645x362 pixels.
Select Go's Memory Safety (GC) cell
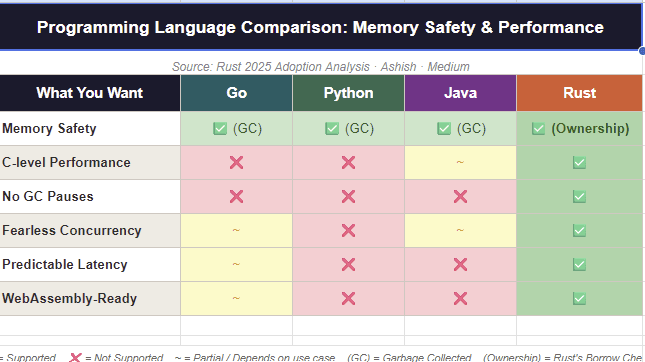pos(237,128)
